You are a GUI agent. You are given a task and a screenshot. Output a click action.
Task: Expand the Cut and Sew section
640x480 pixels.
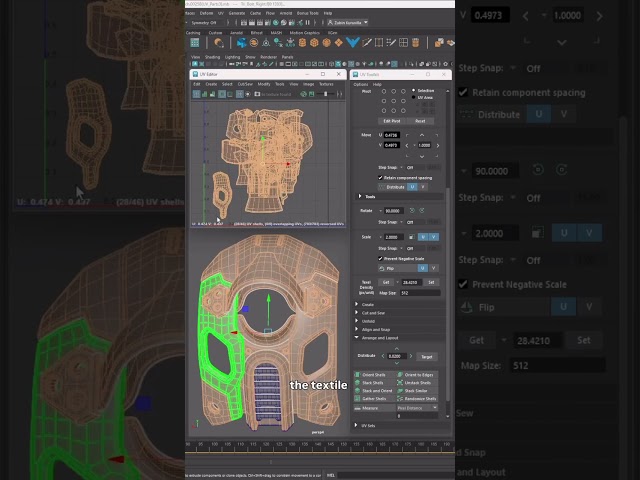356,313
